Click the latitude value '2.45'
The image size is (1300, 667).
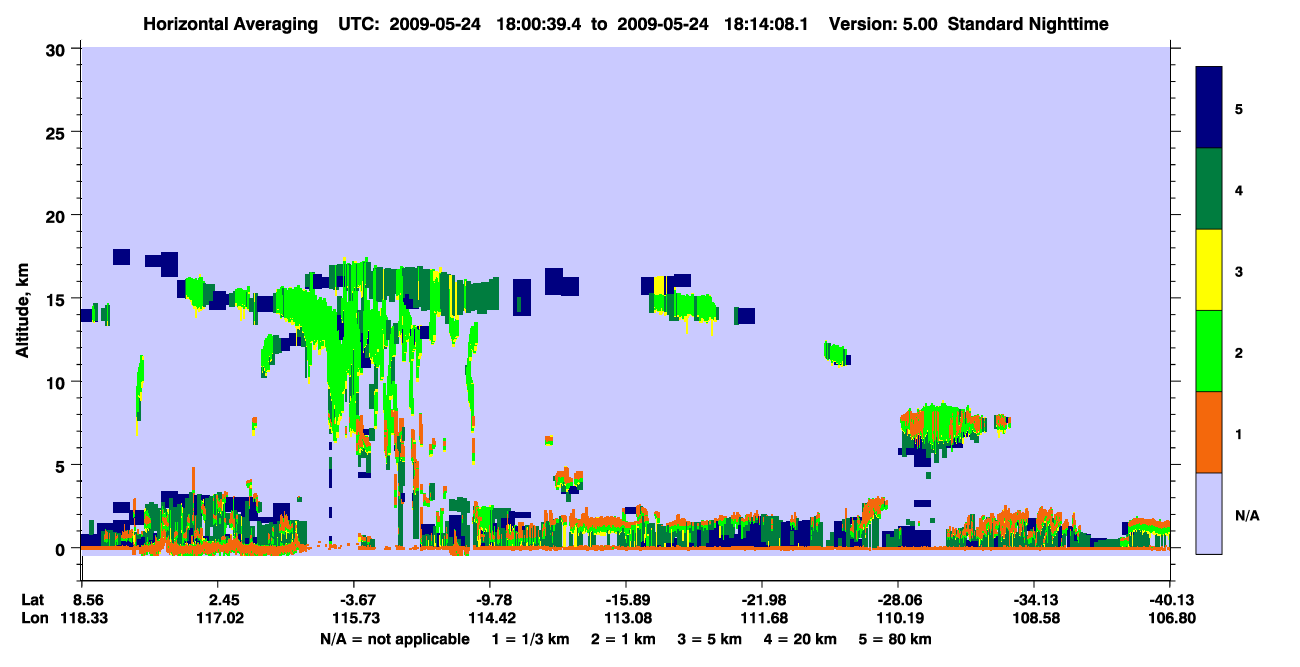[x=223, y=601]
